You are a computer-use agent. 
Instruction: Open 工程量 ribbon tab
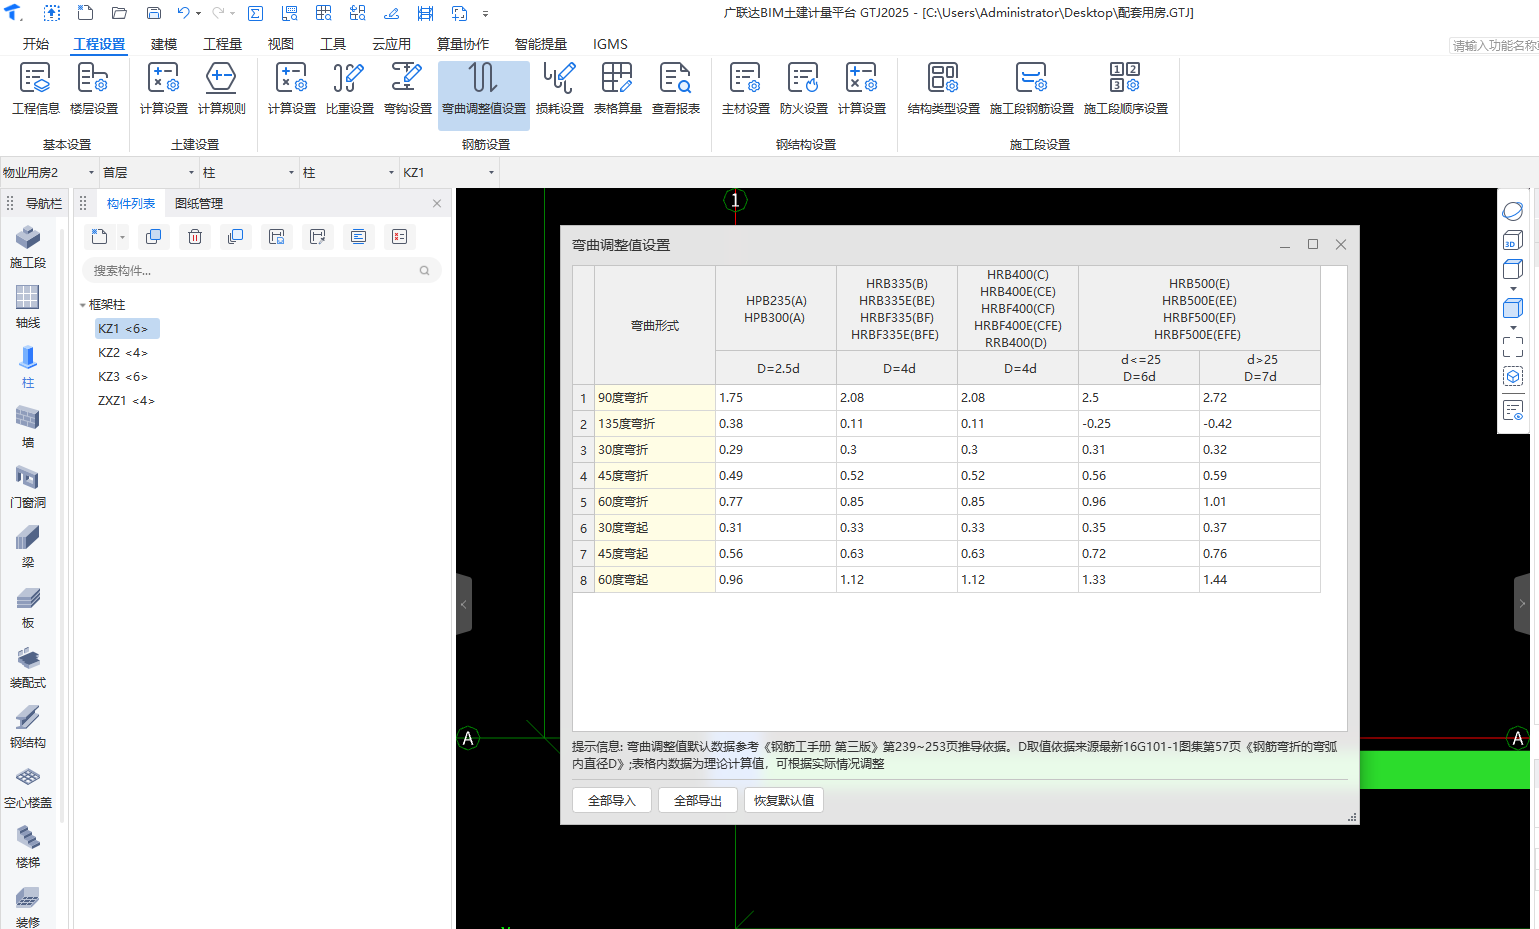[222, 44]
